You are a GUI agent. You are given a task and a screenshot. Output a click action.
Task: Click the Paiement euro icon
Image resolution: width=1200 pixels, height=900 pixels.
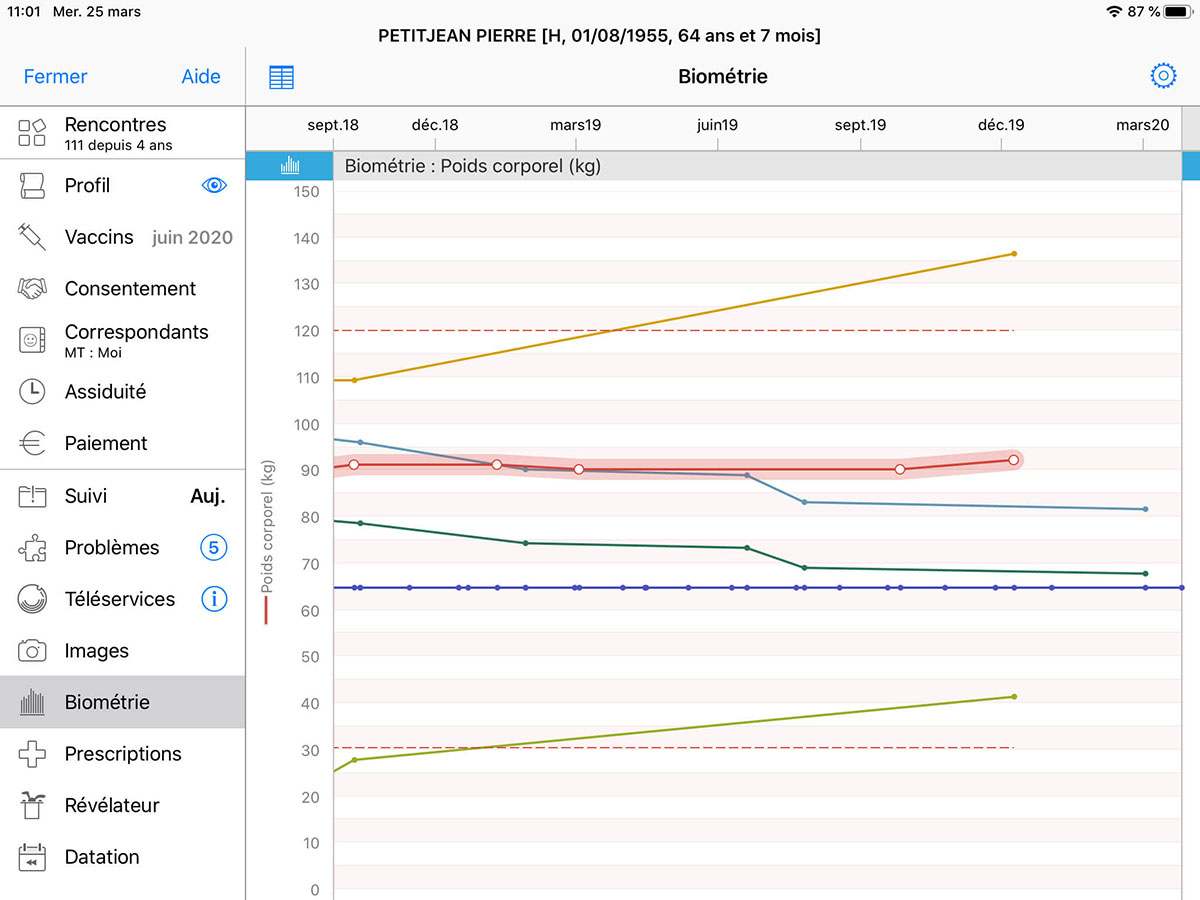[x=32, y=443]
